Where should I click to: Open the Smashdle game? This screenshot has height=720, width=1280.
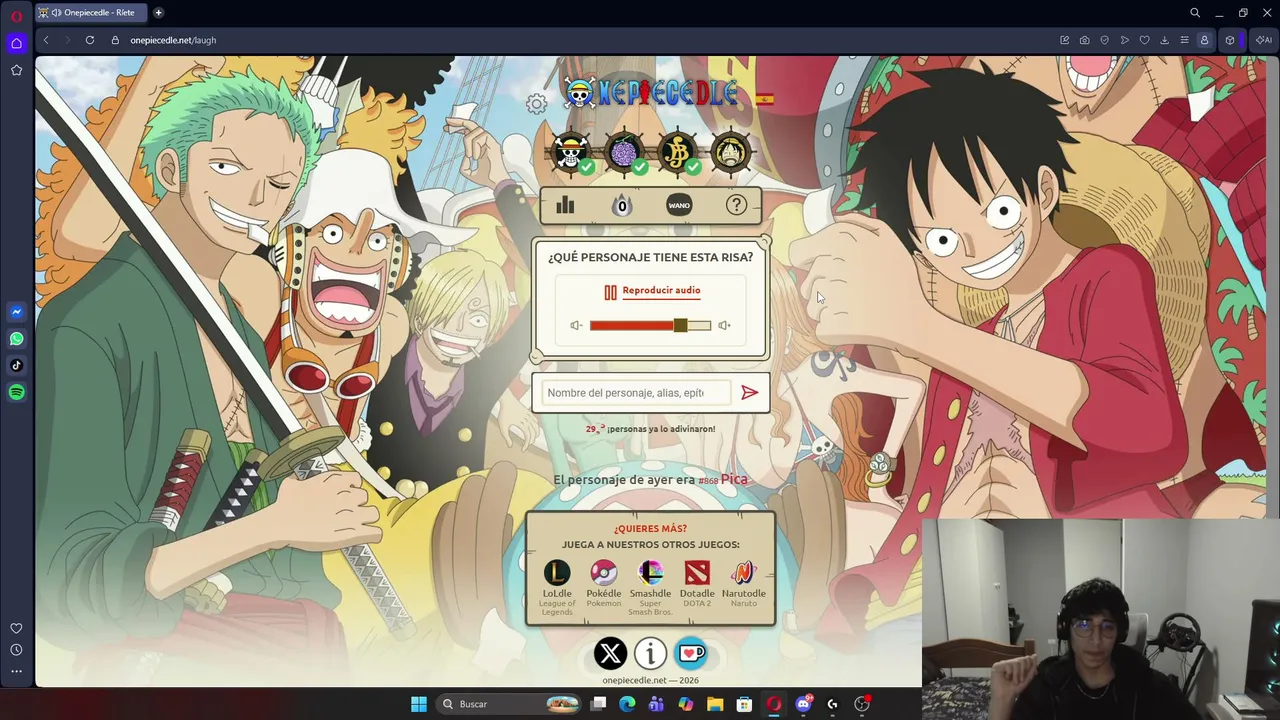click(x=650, y=588)
